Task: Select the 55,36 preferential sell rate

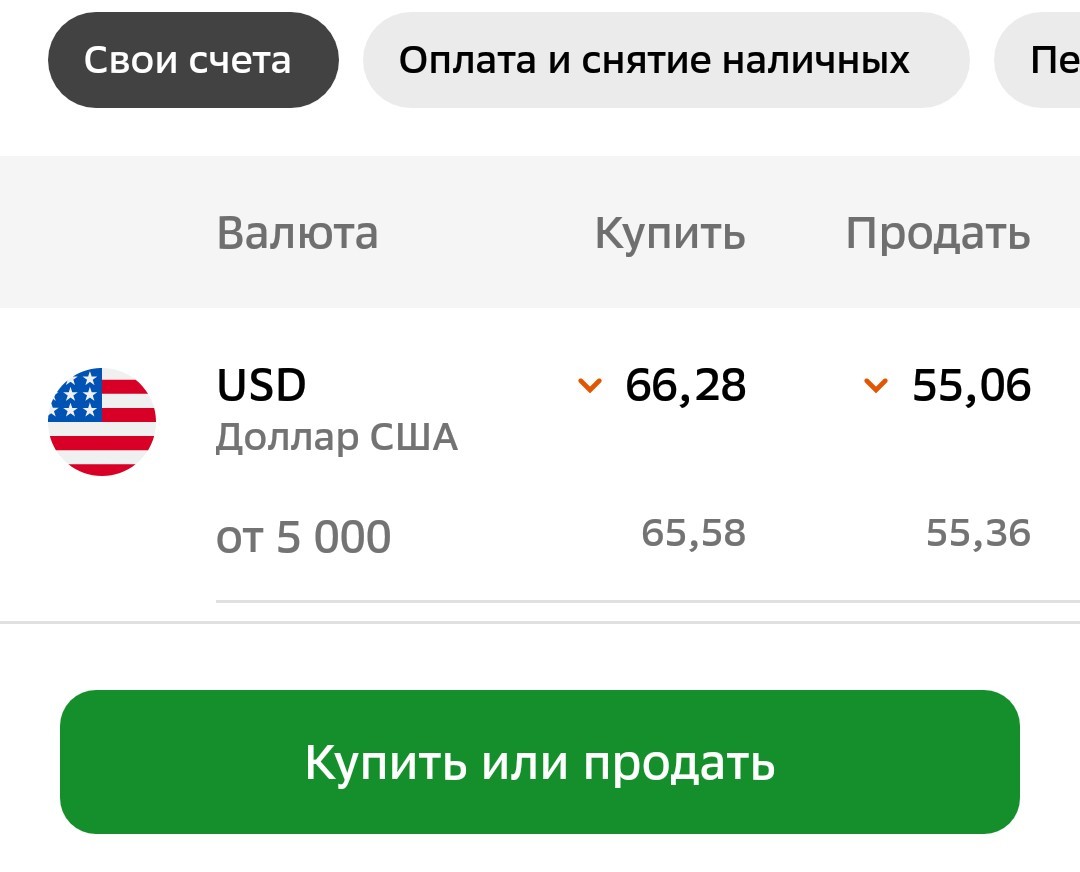Action: (x=979, y=534)
